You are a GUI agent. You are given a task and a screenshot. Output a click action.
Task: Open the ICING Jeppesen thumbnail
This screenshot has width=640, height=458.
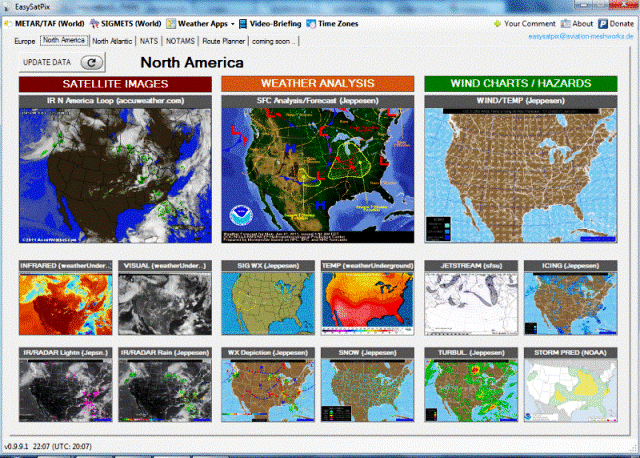point(571,304)
